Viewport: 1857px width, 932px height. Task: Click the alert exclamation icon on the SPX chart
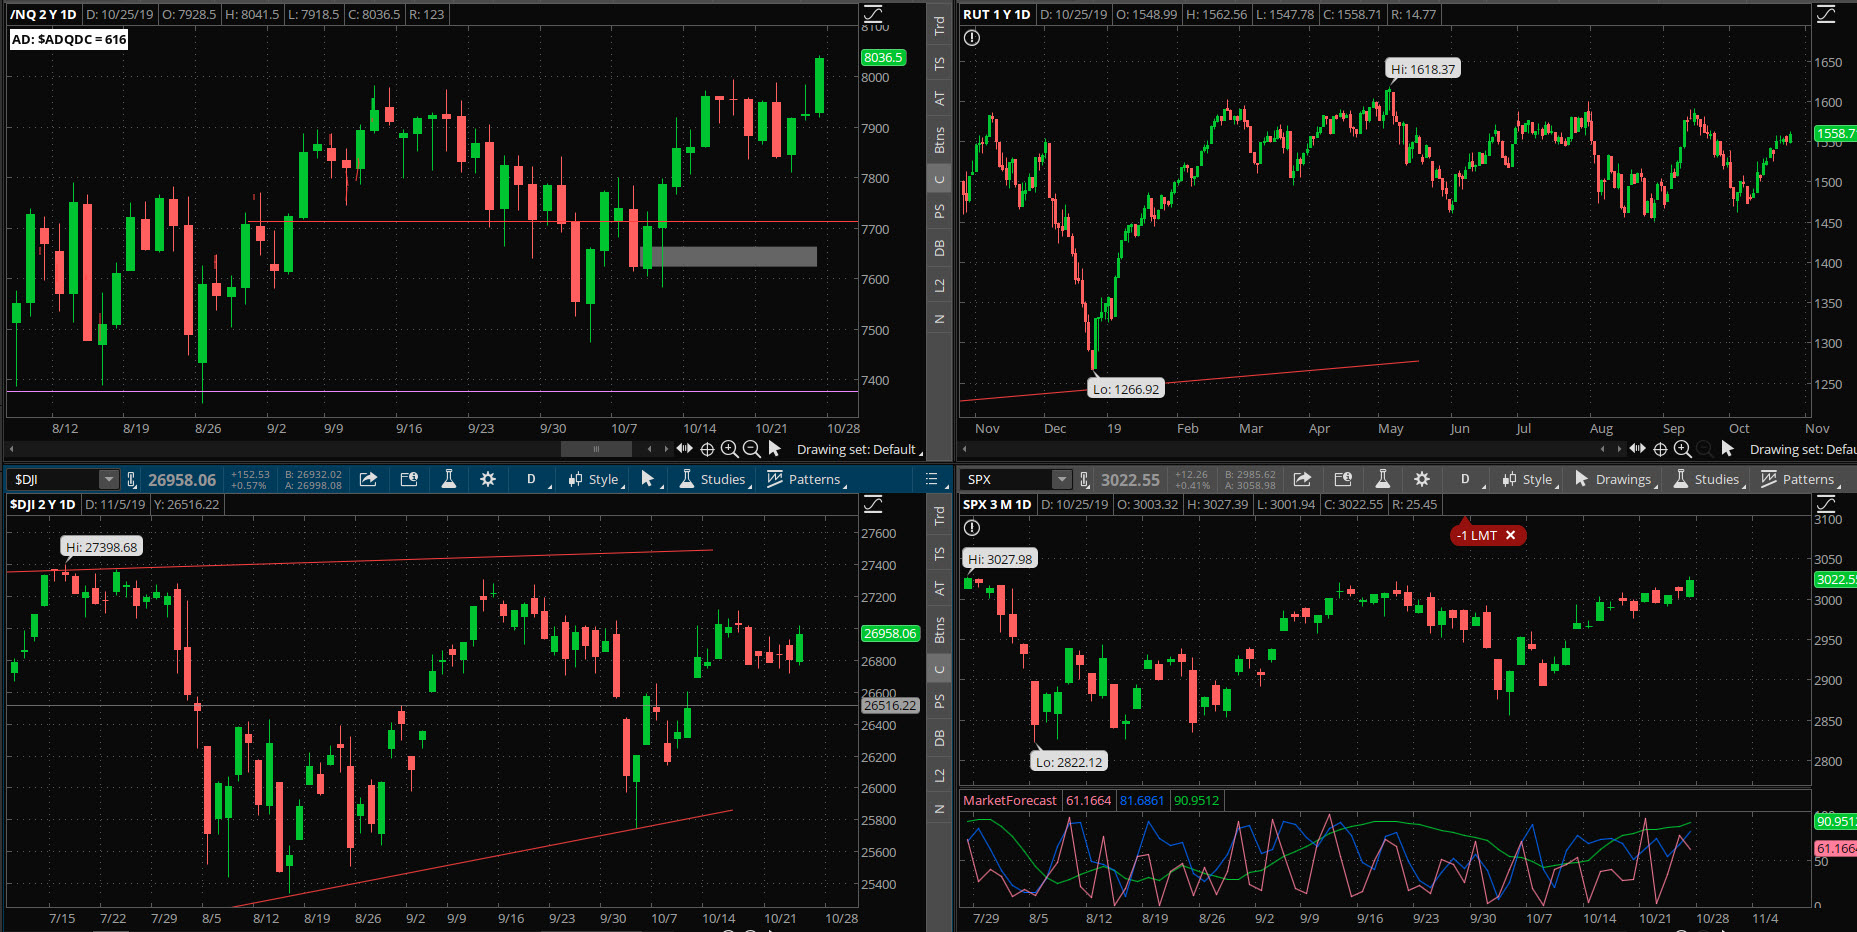pos(972,528)
